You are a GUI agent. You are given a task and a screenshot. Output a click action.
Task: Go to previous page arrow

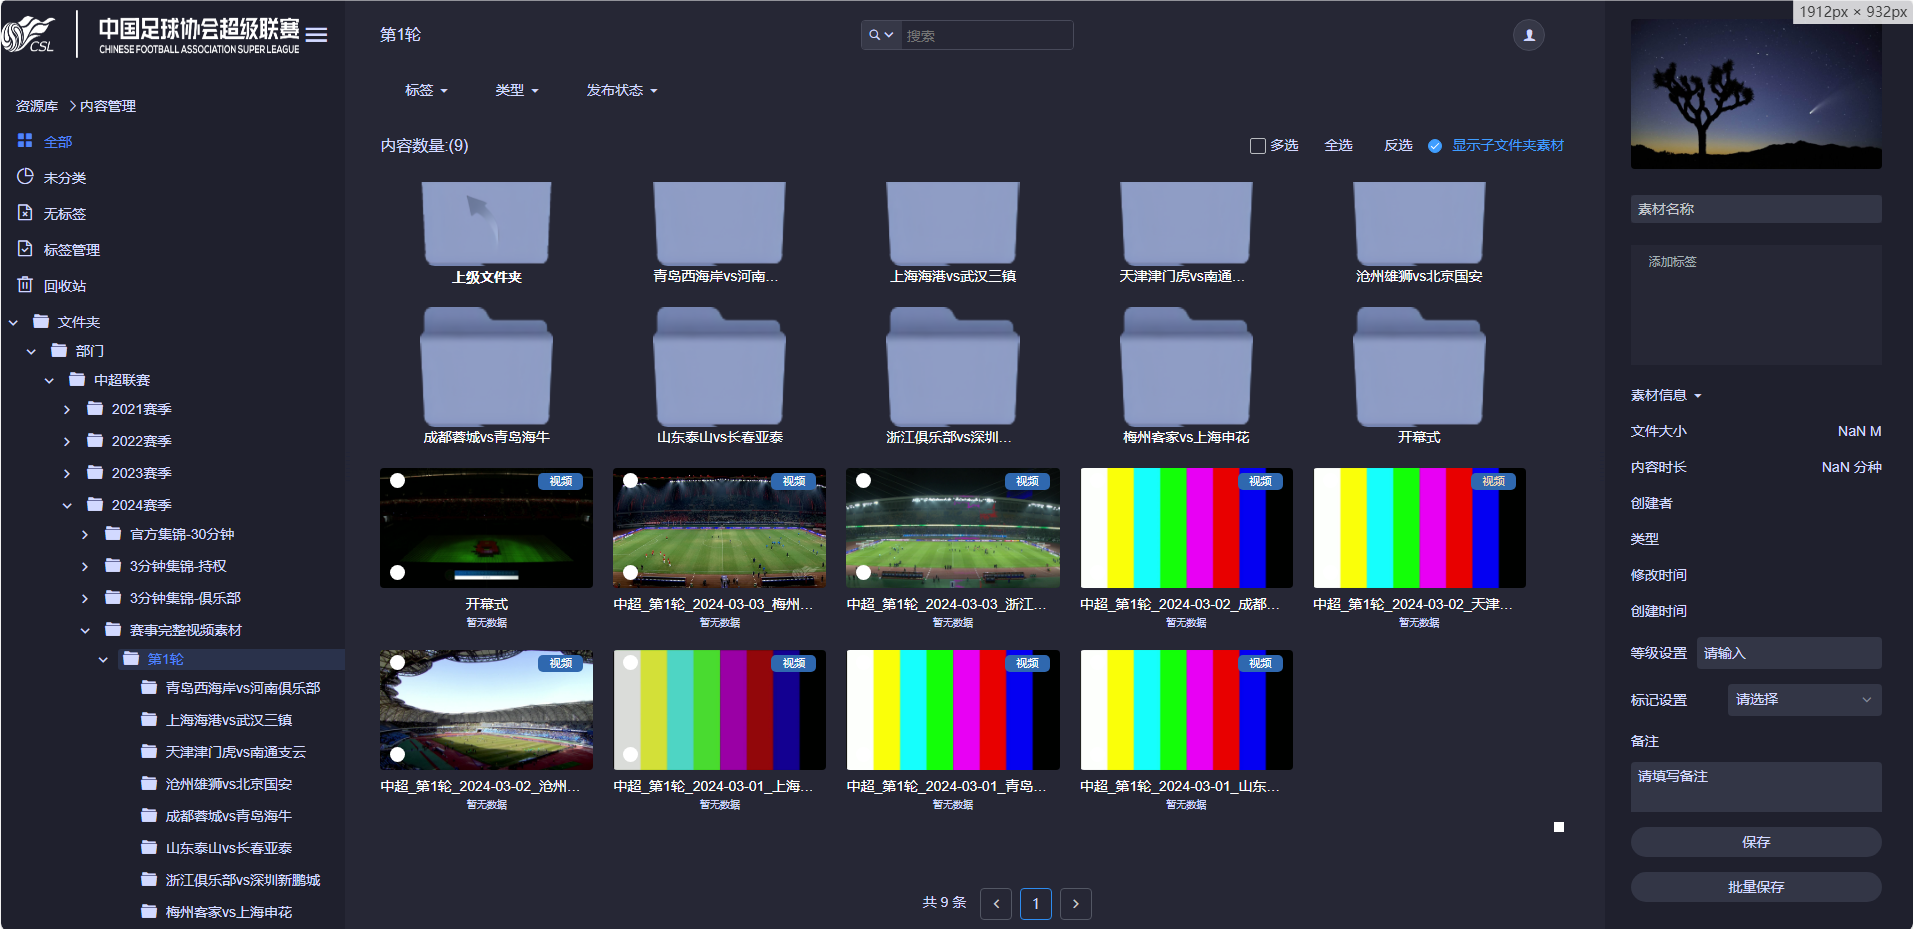(x=996, y=904)
